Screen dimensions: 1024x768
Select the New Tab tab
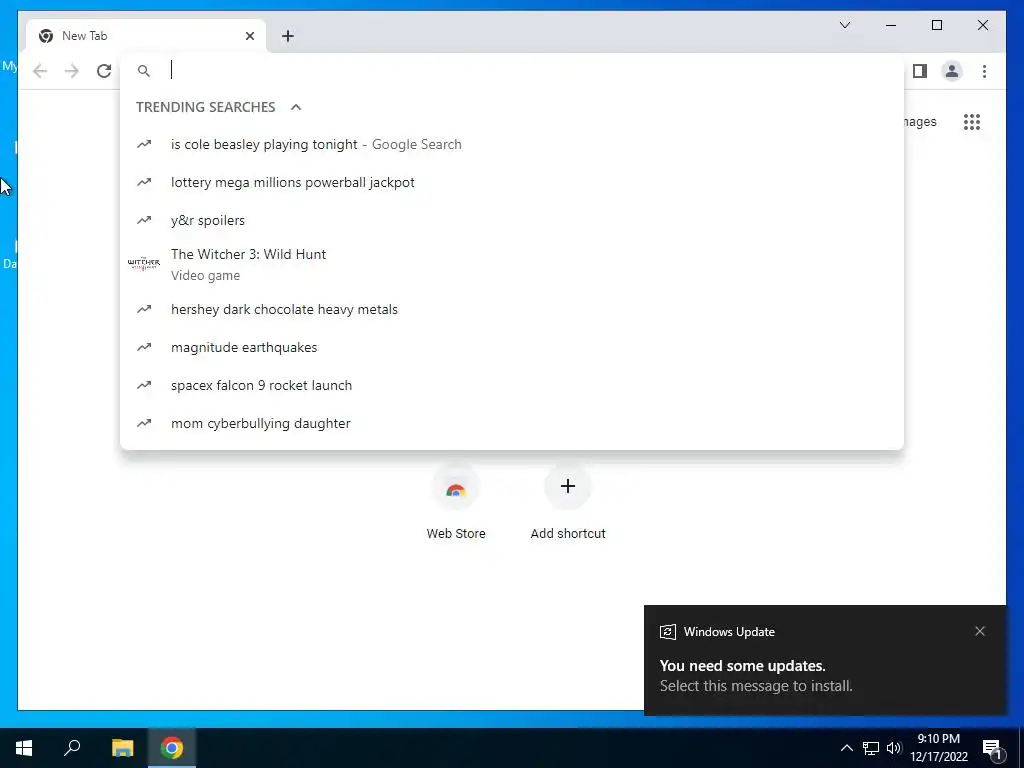pyautogui.click(x=146, y=36)
